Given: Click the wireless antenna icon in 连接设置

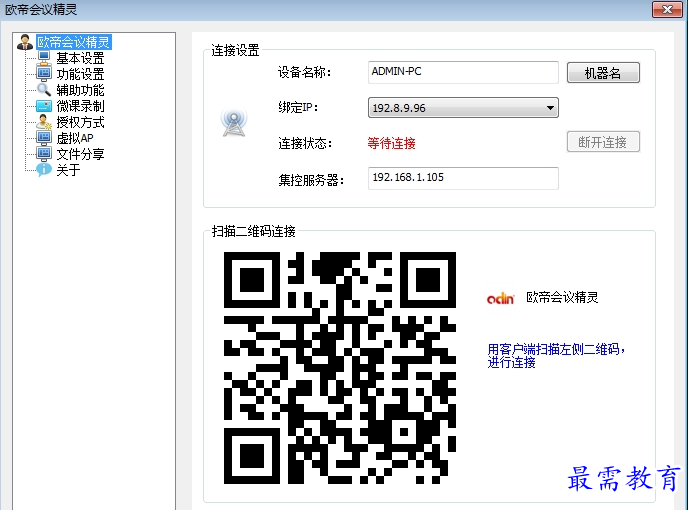Looking at the screenshot, I should (x=234, y=122).
